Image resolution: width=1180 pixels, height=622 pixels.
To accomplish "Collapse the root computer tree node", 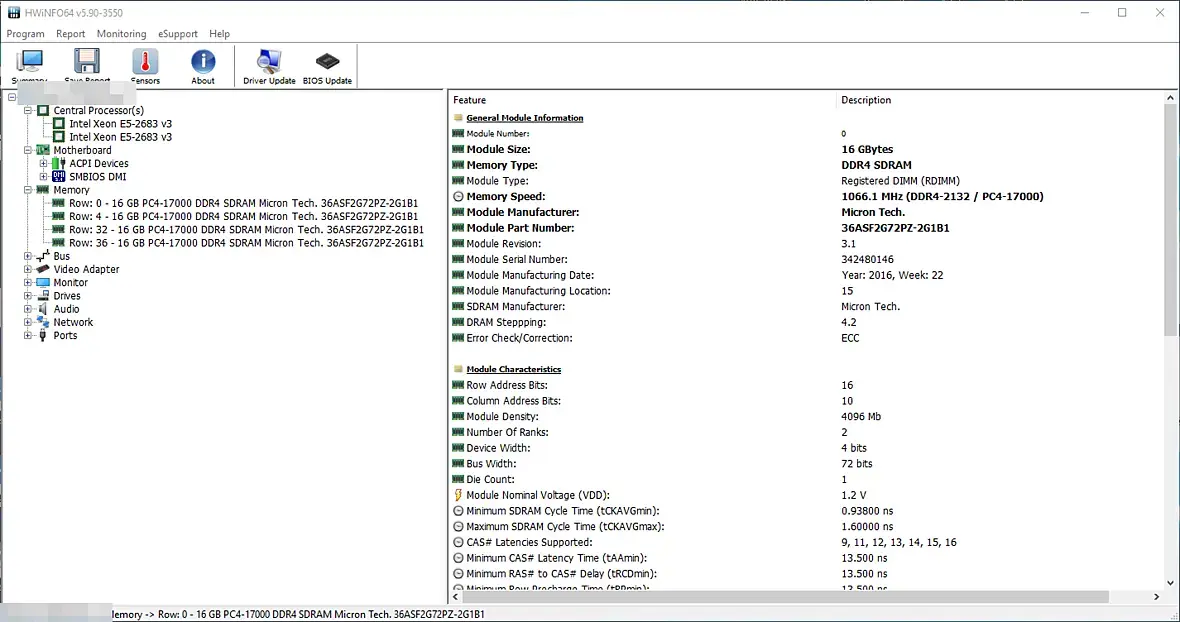I will (12, 97).
